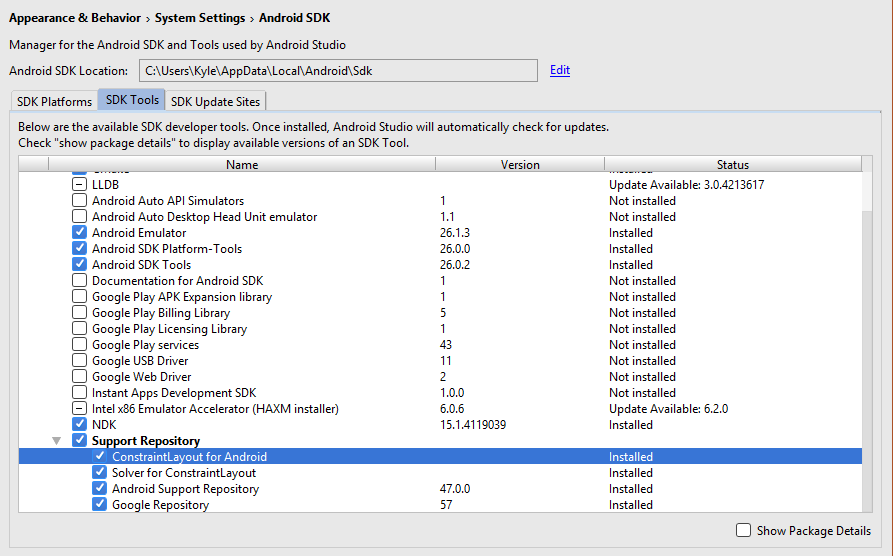Check Android Auto Desktop Head Unit emulator
893x556 pixels.
[79, 216]
